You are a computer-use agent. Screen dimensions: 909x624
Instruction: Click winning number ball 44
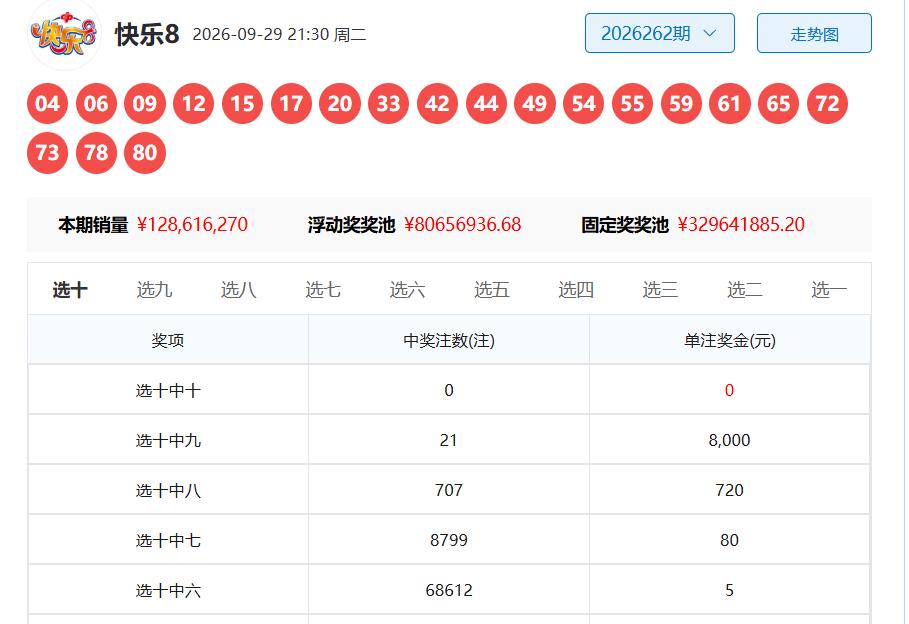(486, 104)
